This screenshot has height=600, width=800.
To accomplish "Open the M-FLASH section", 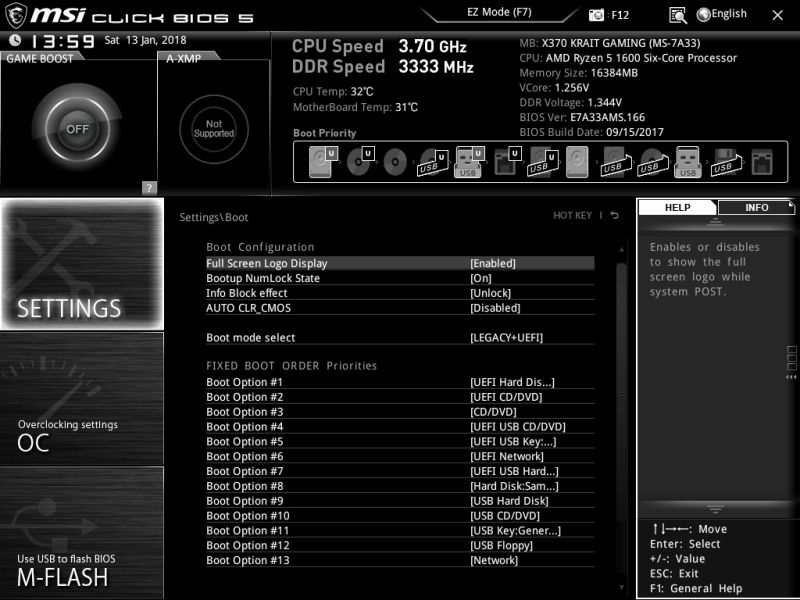I will tap(82, 533).
